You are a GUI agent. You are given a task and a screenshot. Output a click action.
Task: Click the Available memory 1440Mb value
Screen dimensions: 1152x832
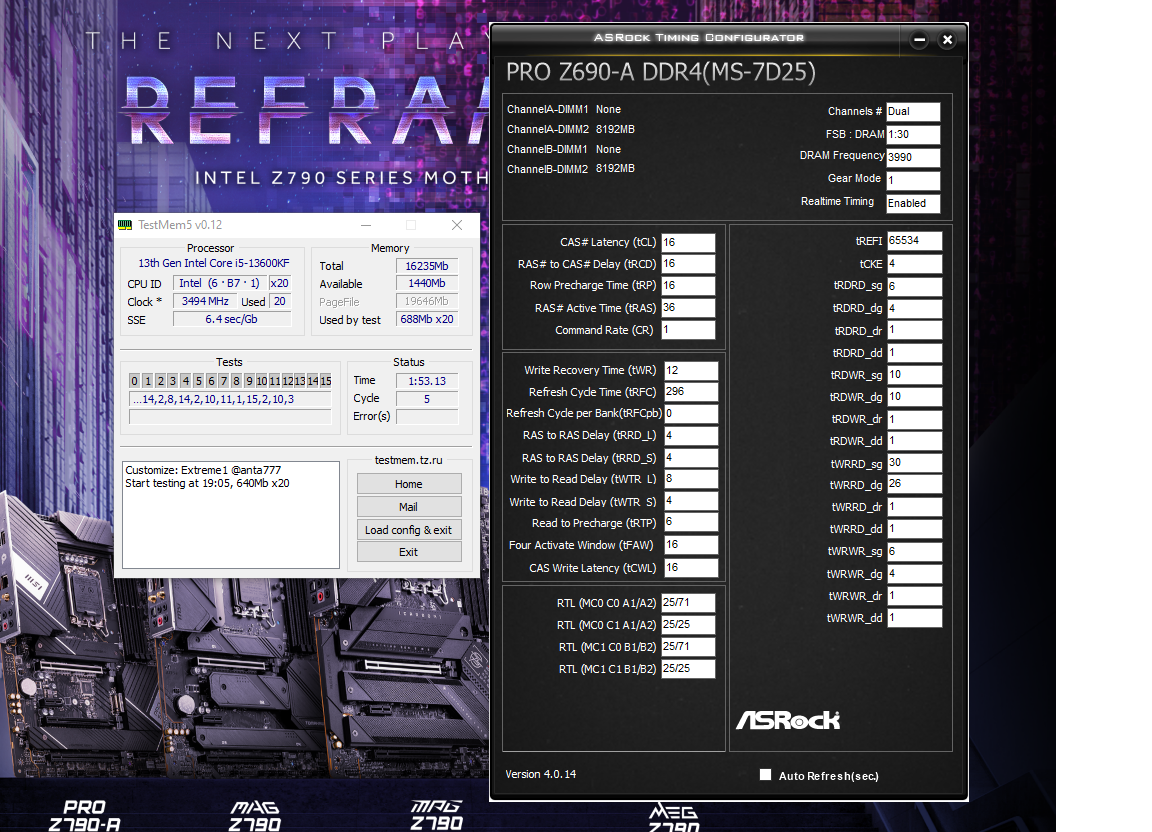[x=427, y=284]
